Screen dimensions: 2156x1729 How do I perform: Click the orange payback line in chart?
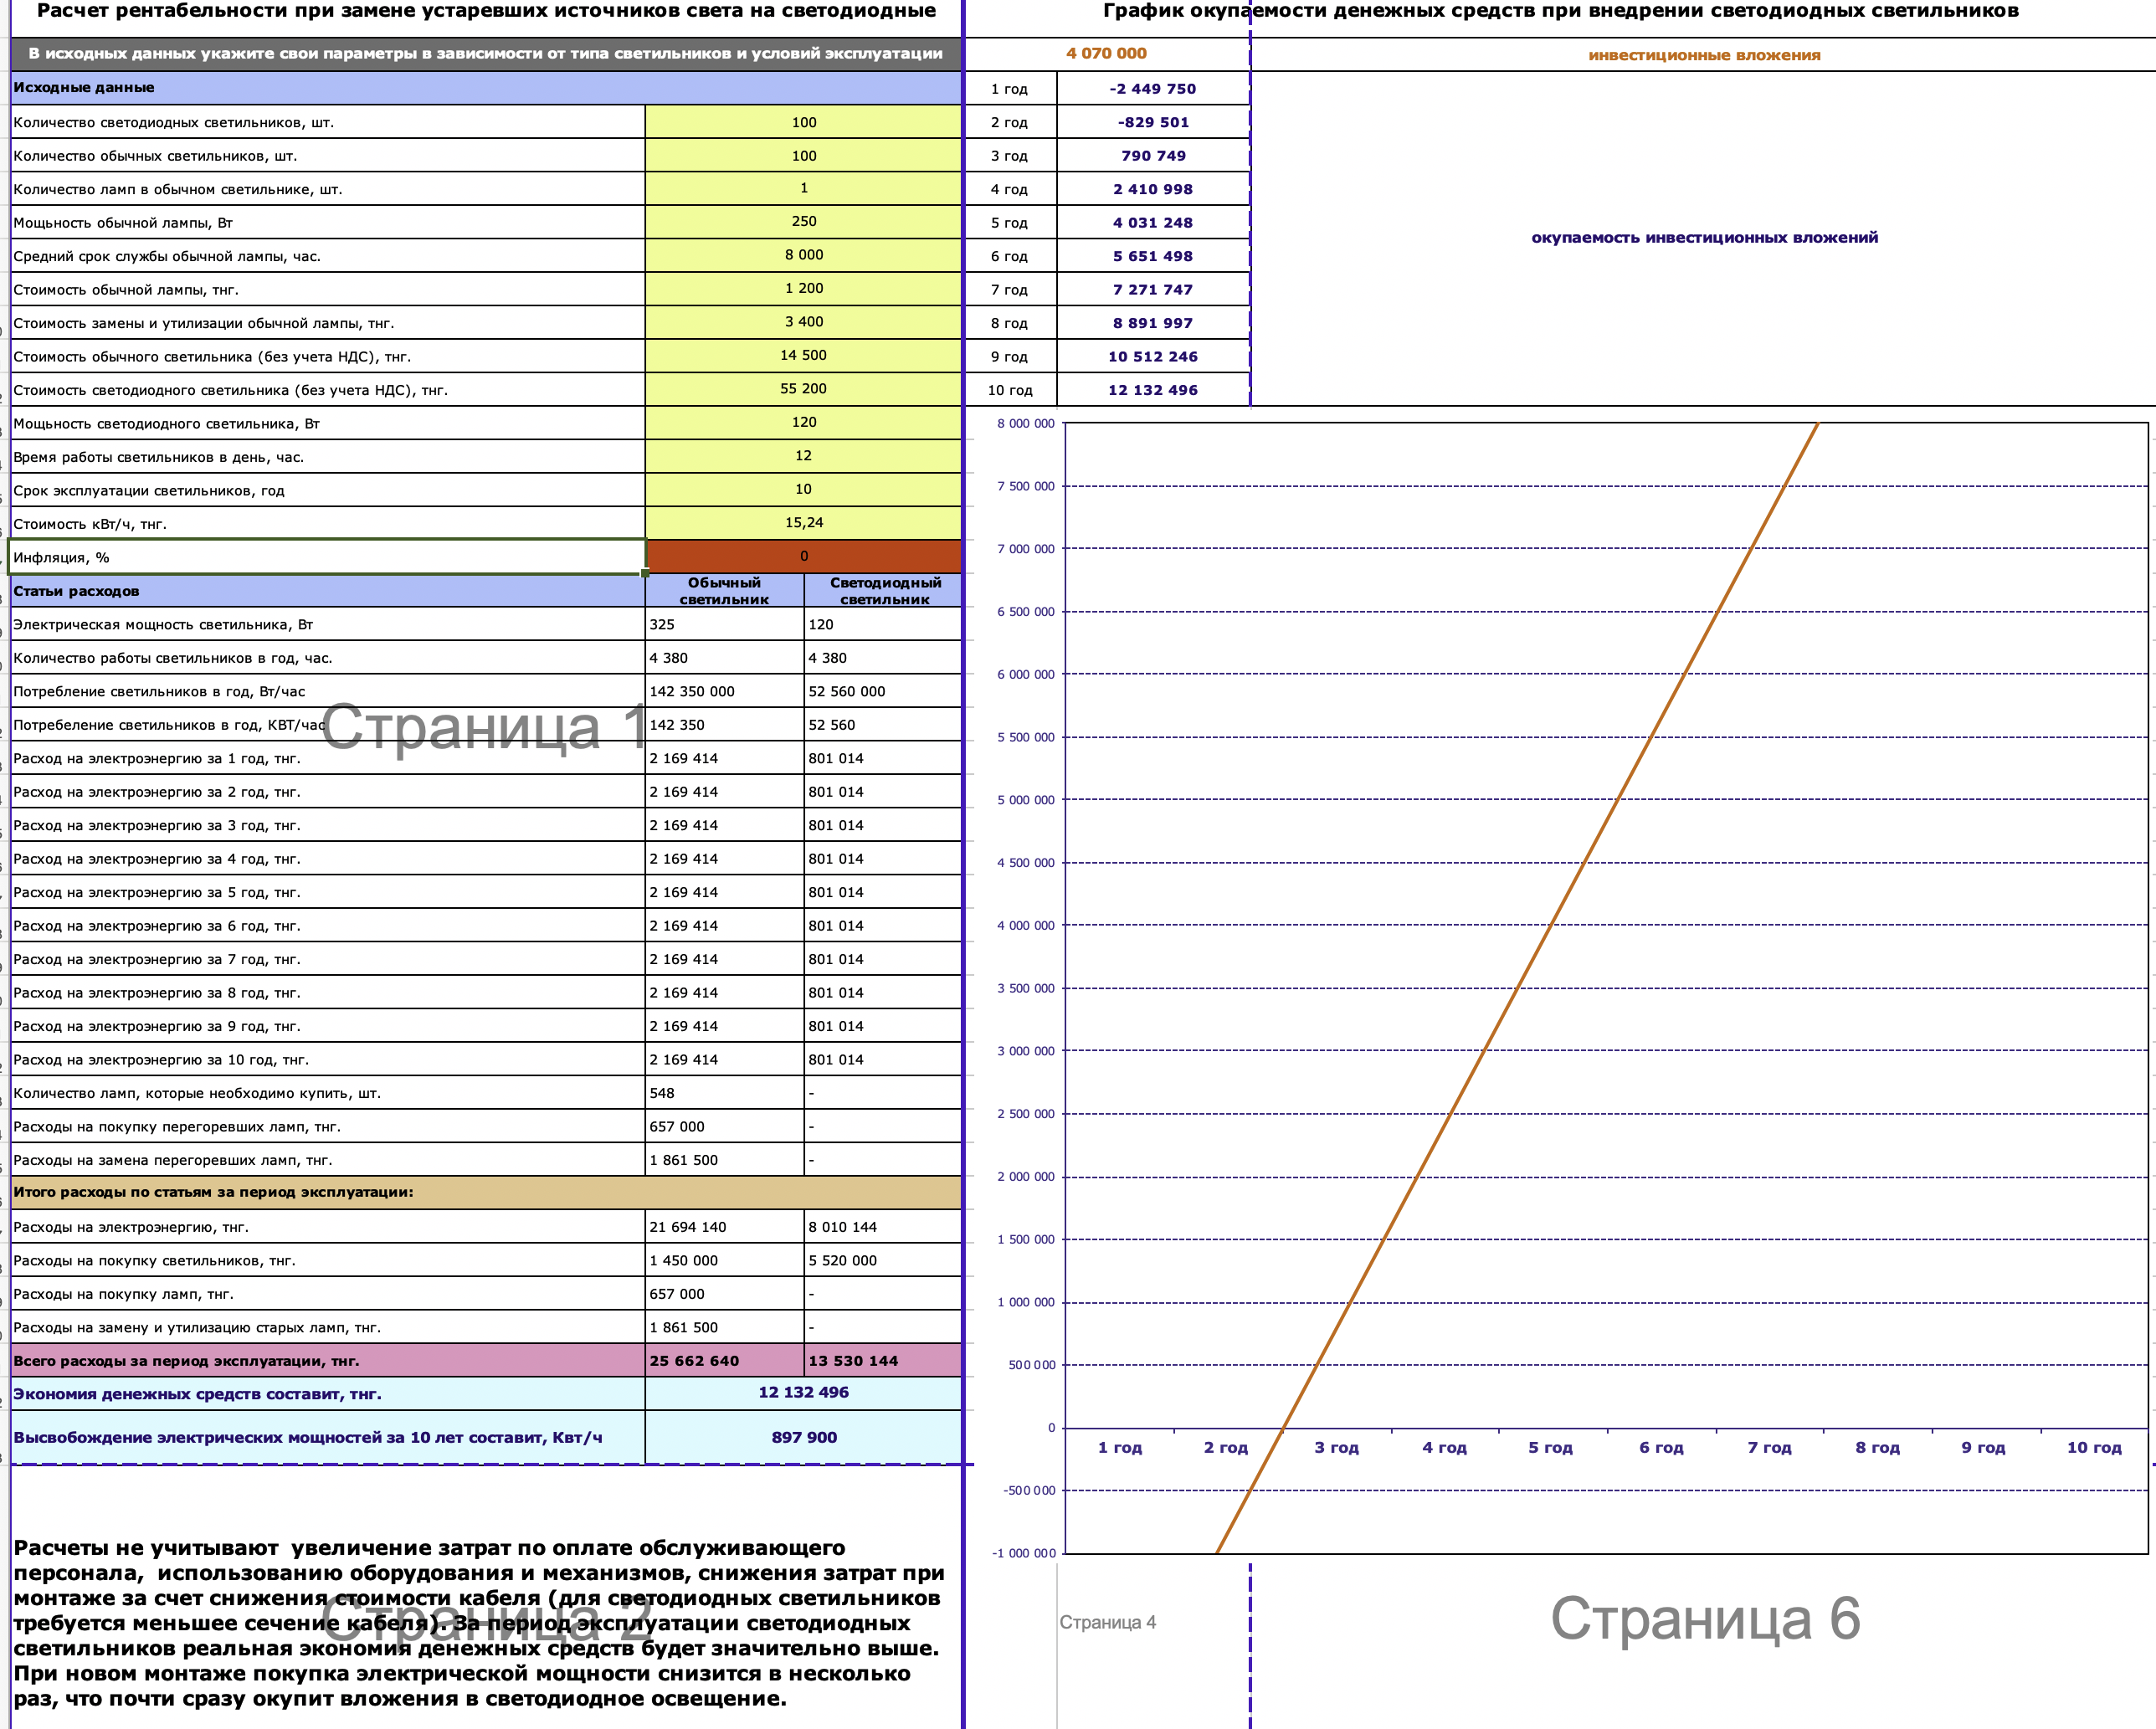click(1517, 988)
